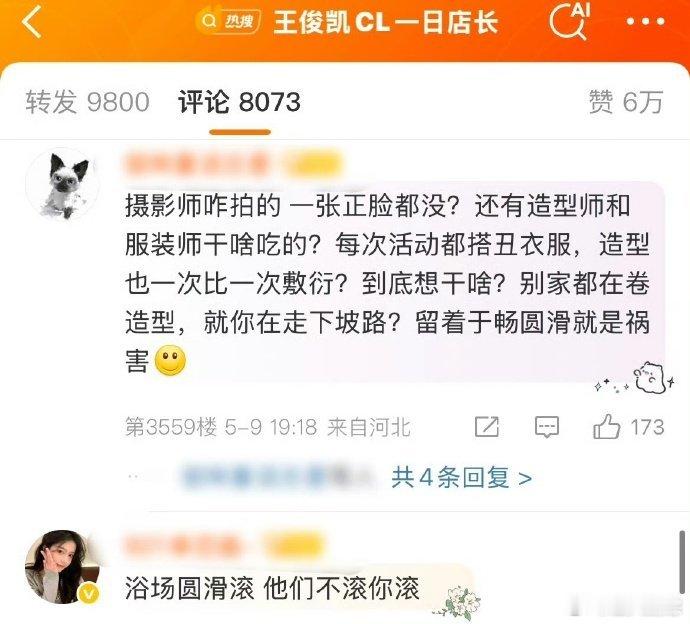The image size is (690, 624).
Task: Open the AI search icon
Action: click(x=569, y=20)
